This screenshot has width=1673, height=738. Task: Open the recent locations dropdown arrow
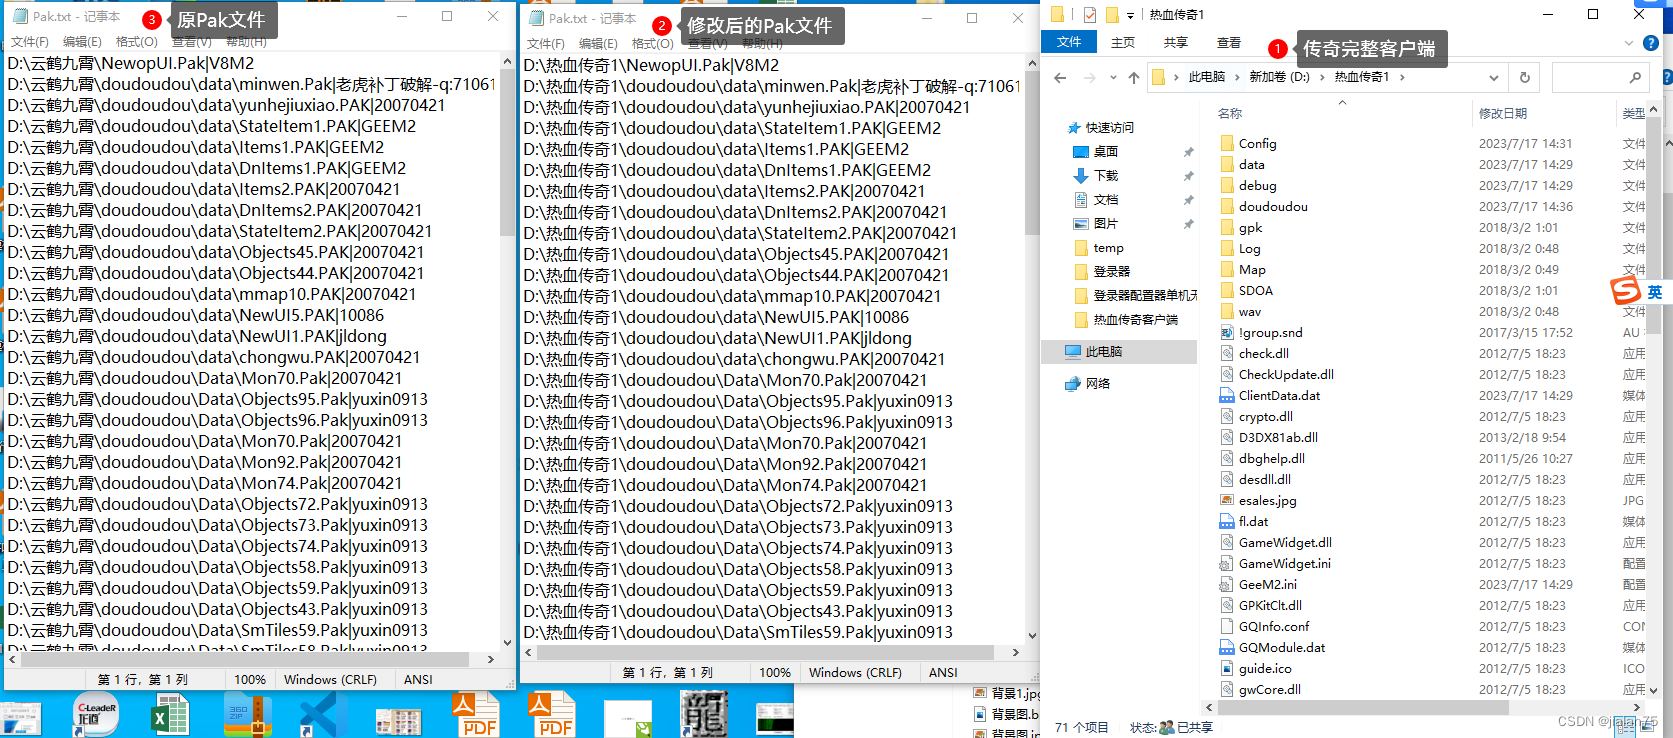coord(1112,78)
